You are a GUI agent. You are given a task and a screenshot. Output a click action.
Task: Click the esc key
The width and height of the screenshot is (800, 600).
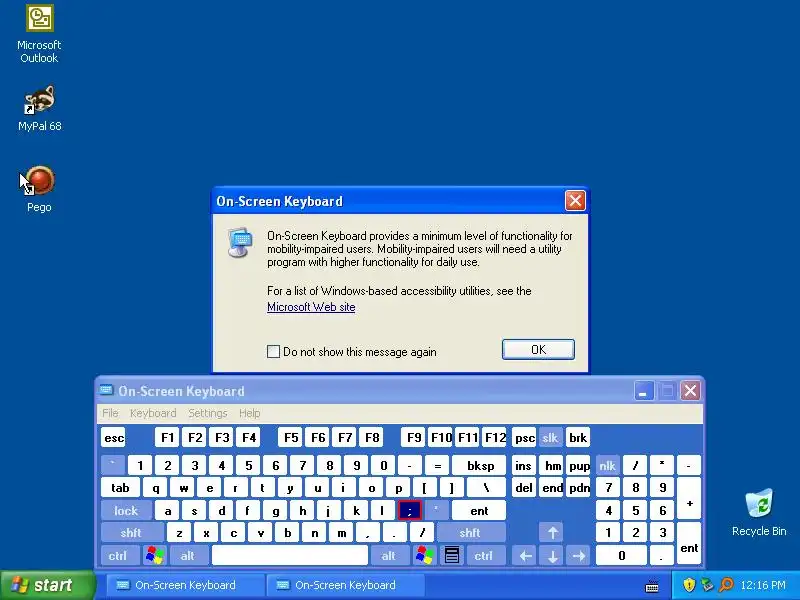click(113, 438)
